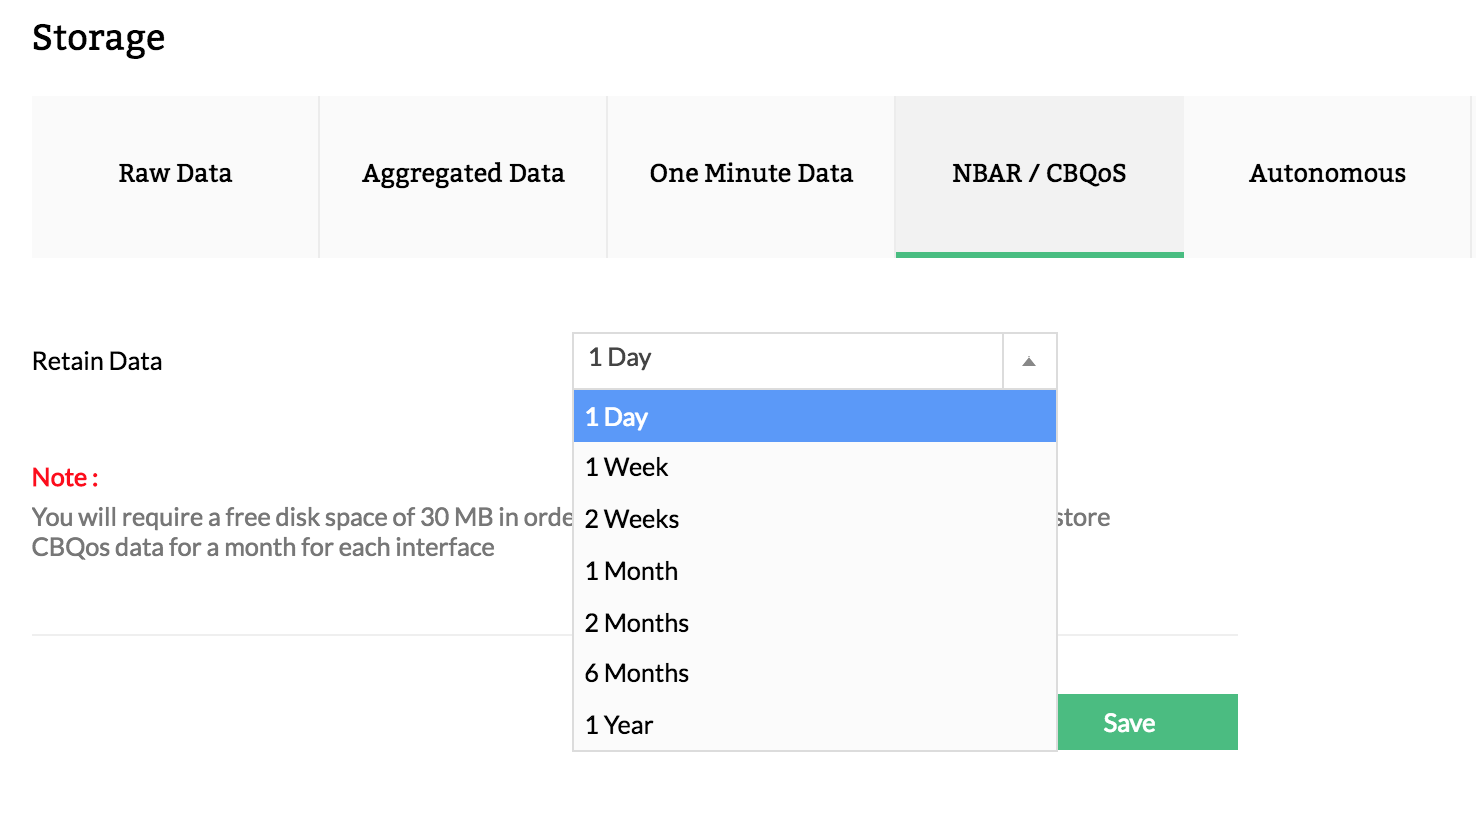
Task: Click the horizontal divider below the note
Action: tap(300, 635)
